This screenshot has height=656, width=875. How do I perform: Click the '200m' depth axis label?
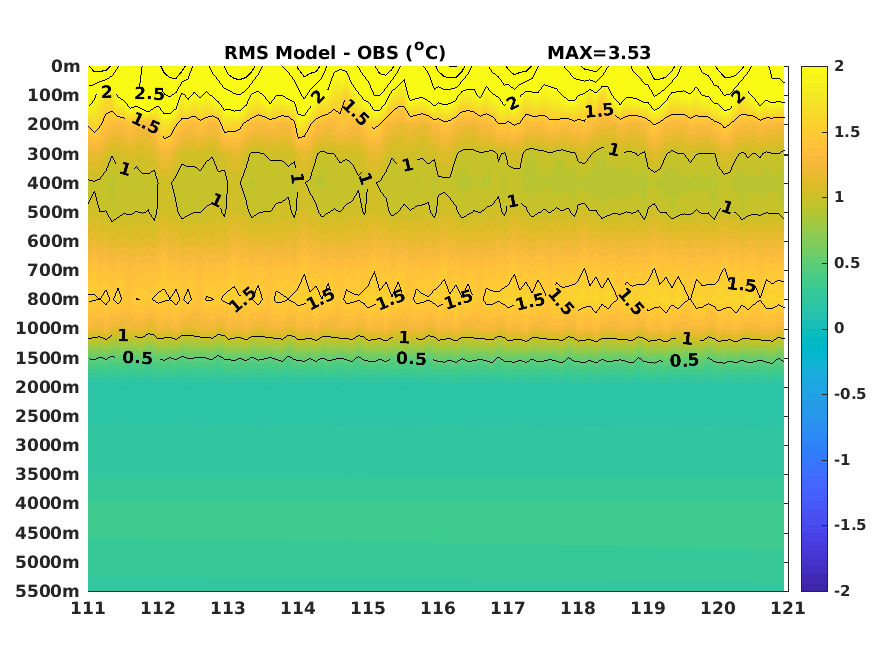(x=54, y=124)
